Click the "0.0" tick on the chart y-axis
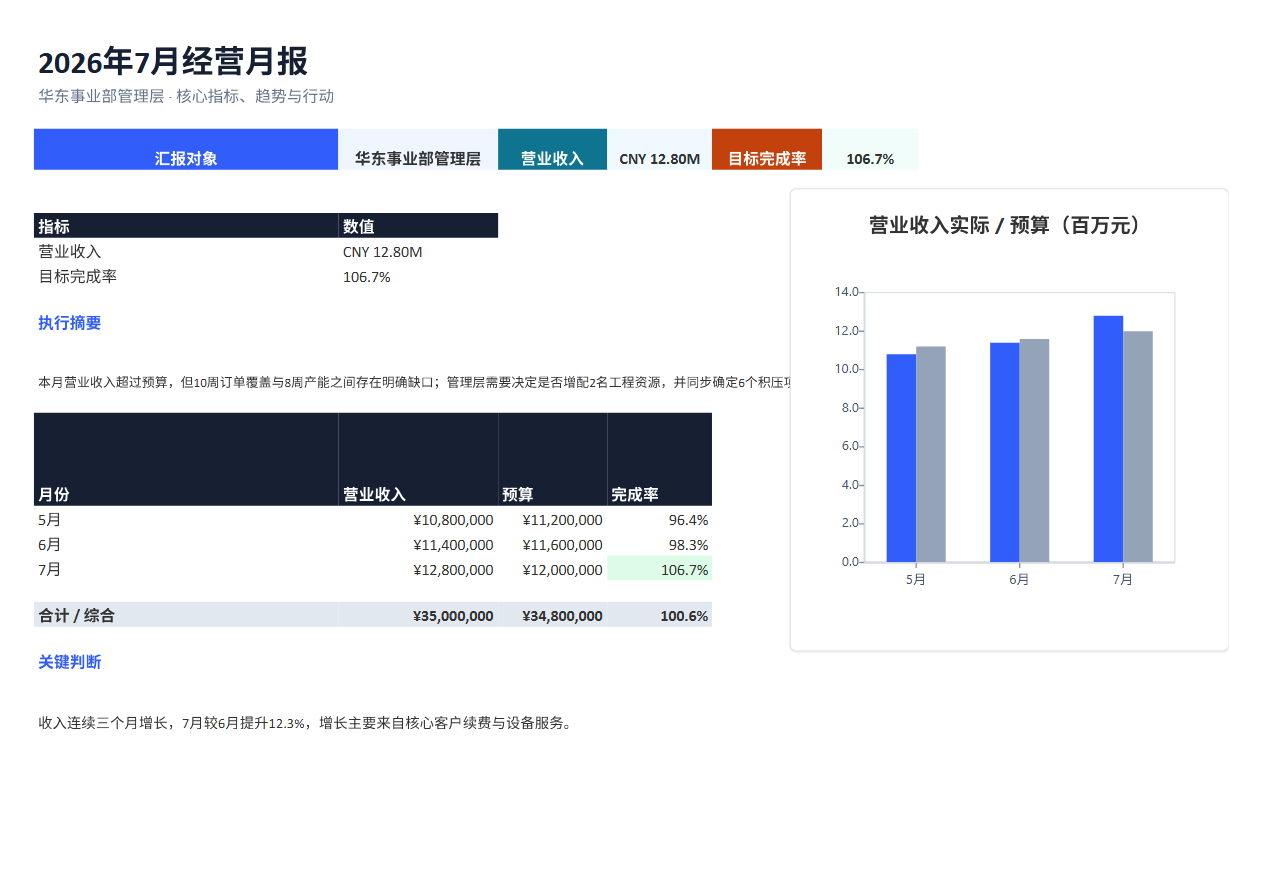Screen dimensions: 1263x893 (849, 562)
